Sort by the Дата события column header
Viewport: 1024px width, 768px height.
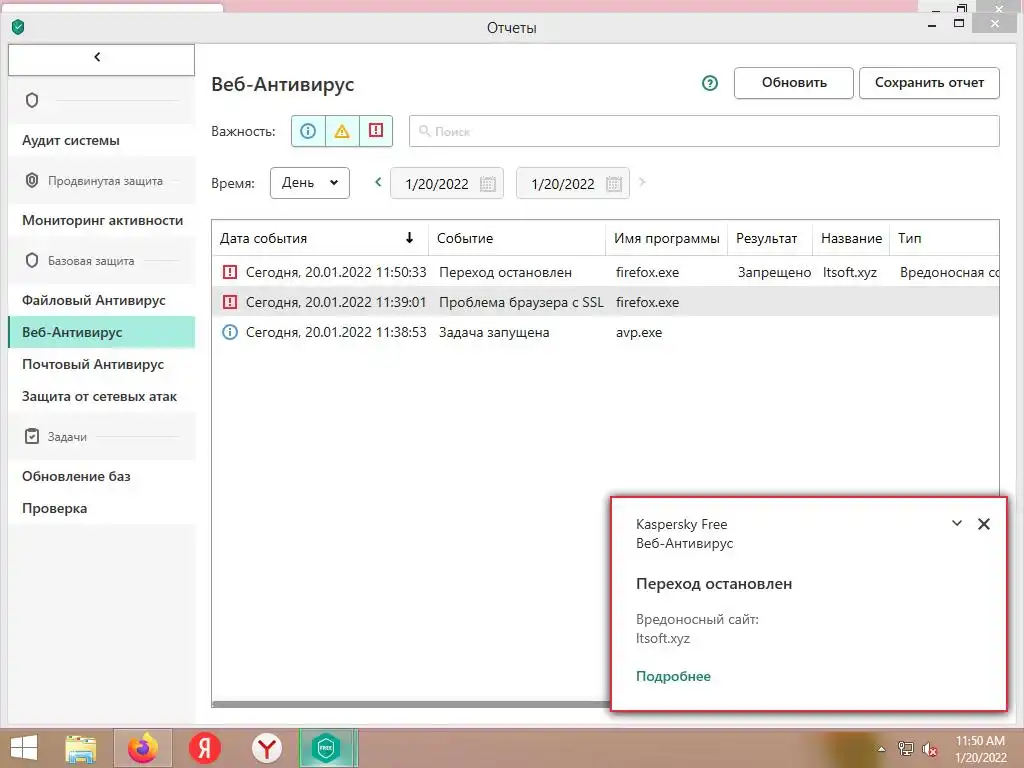pos(320,238)
